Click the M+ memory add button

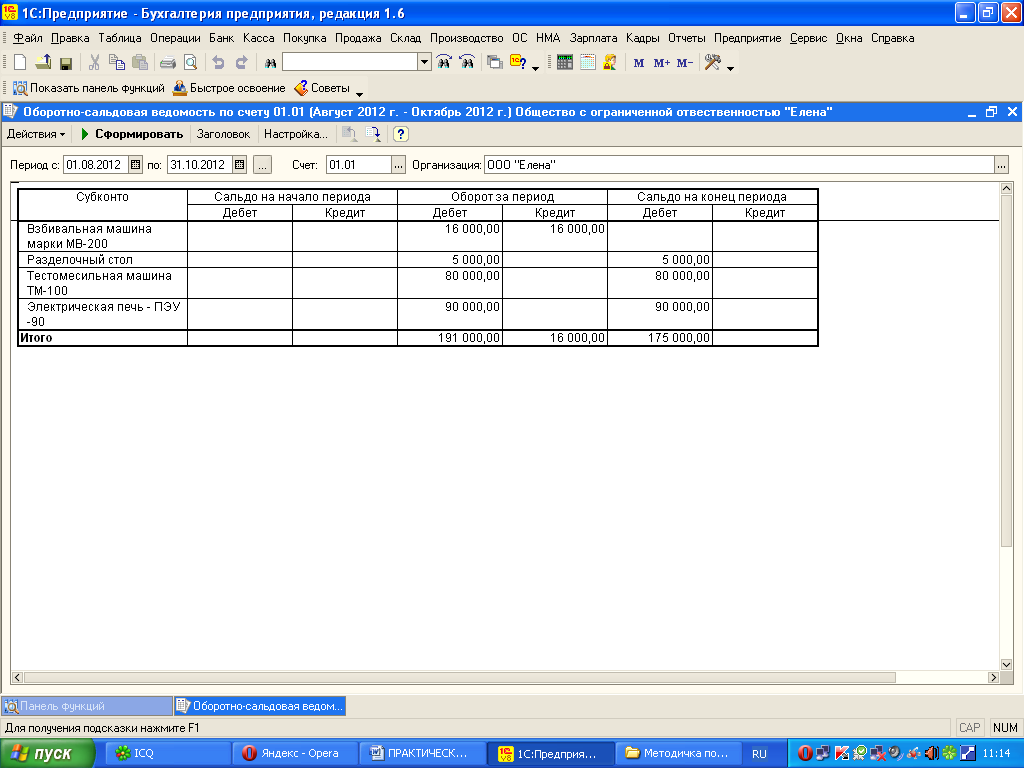coord(662,63)
